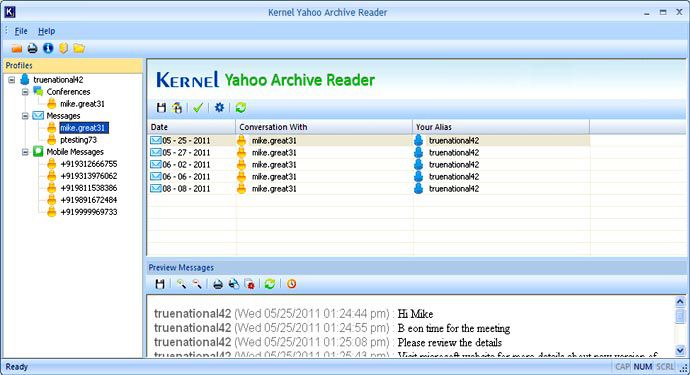The image size is (690, 375).
Task: Select mike.great31 under Conferences
Action: (x=82, y=104)
